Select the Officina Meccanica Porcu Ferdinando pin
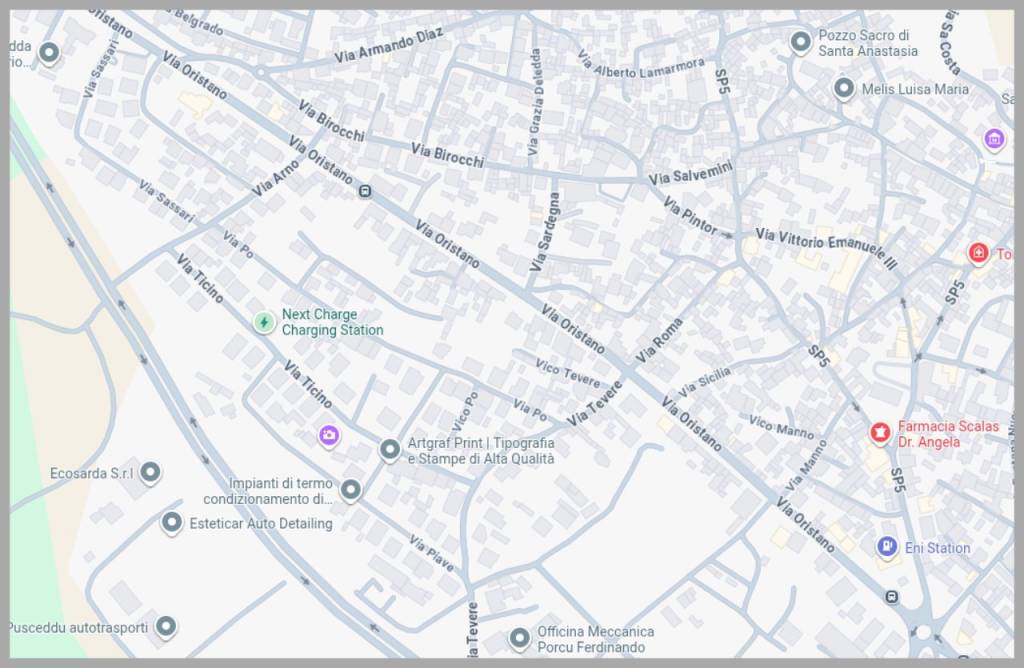 tap(519, 637)
